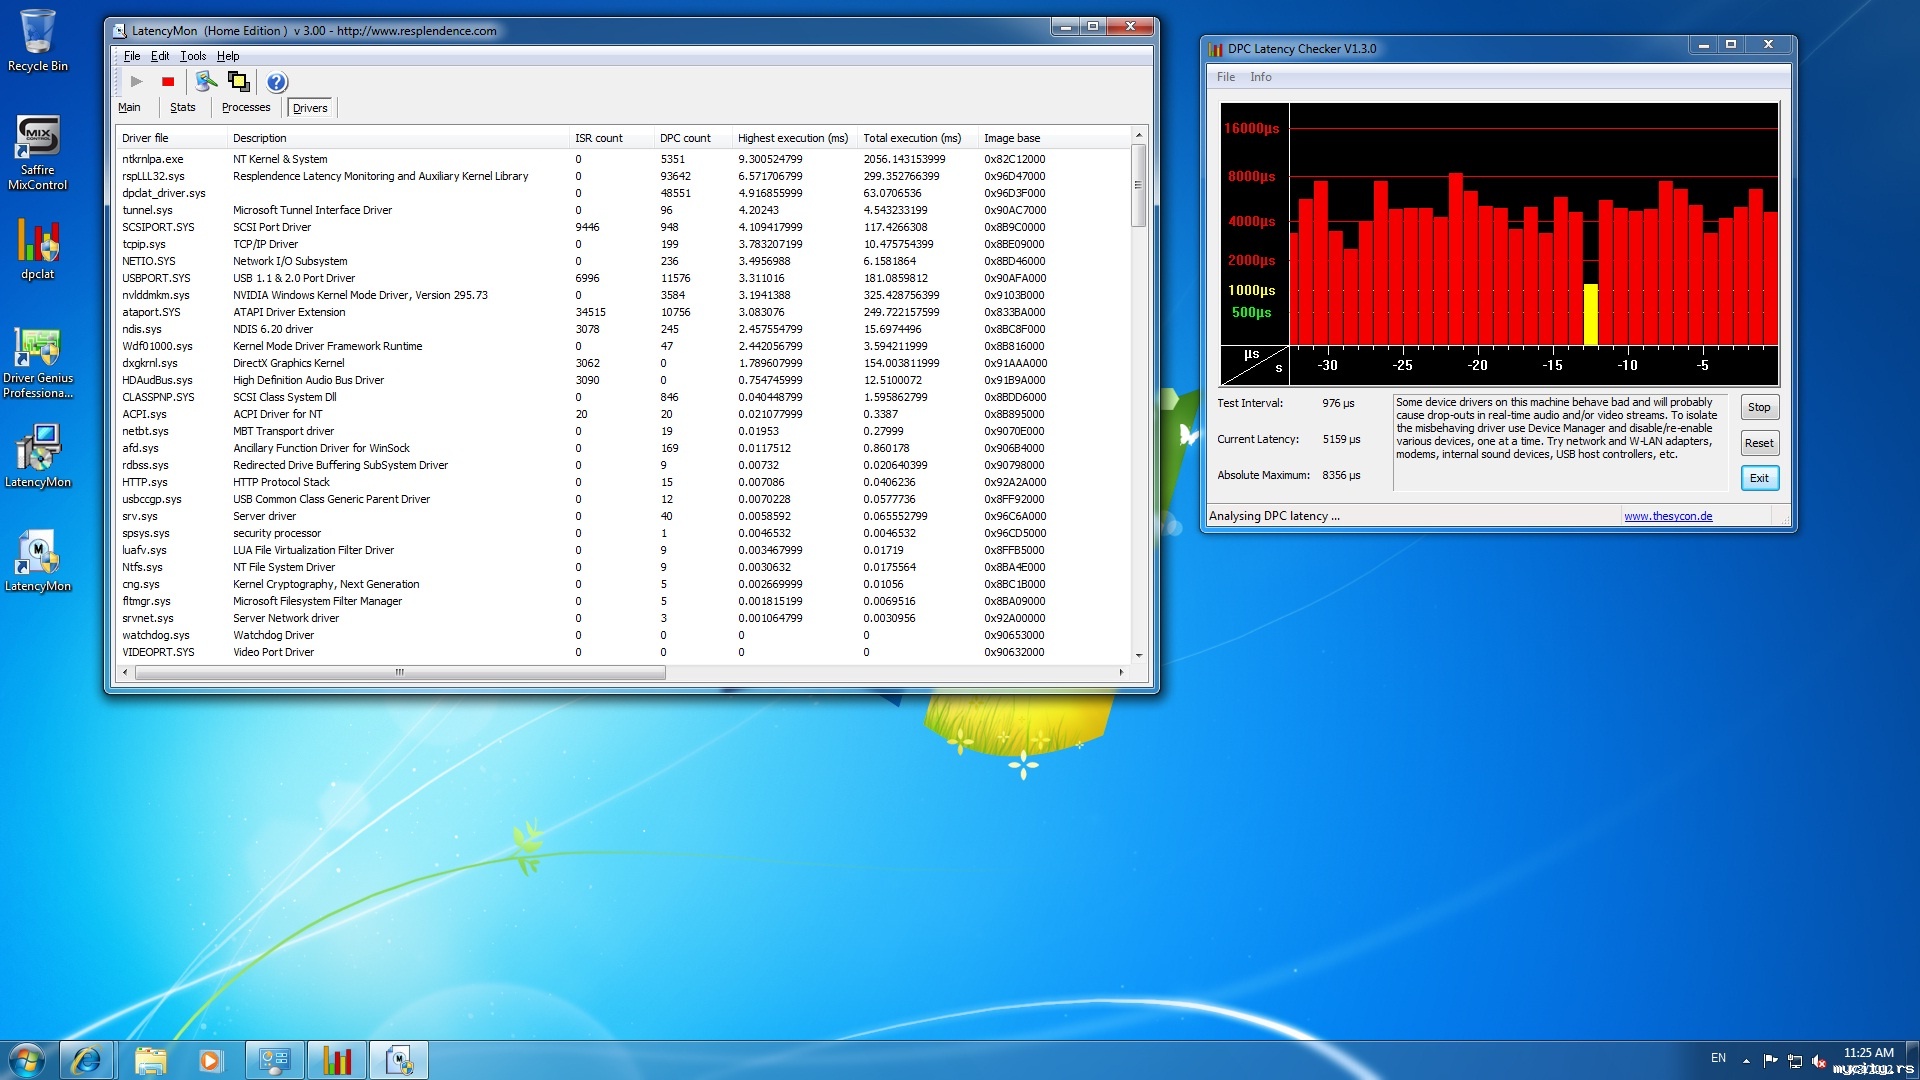
Task: Open Windows Media Player from the taskbar
Action: [x=210, y=1060]
